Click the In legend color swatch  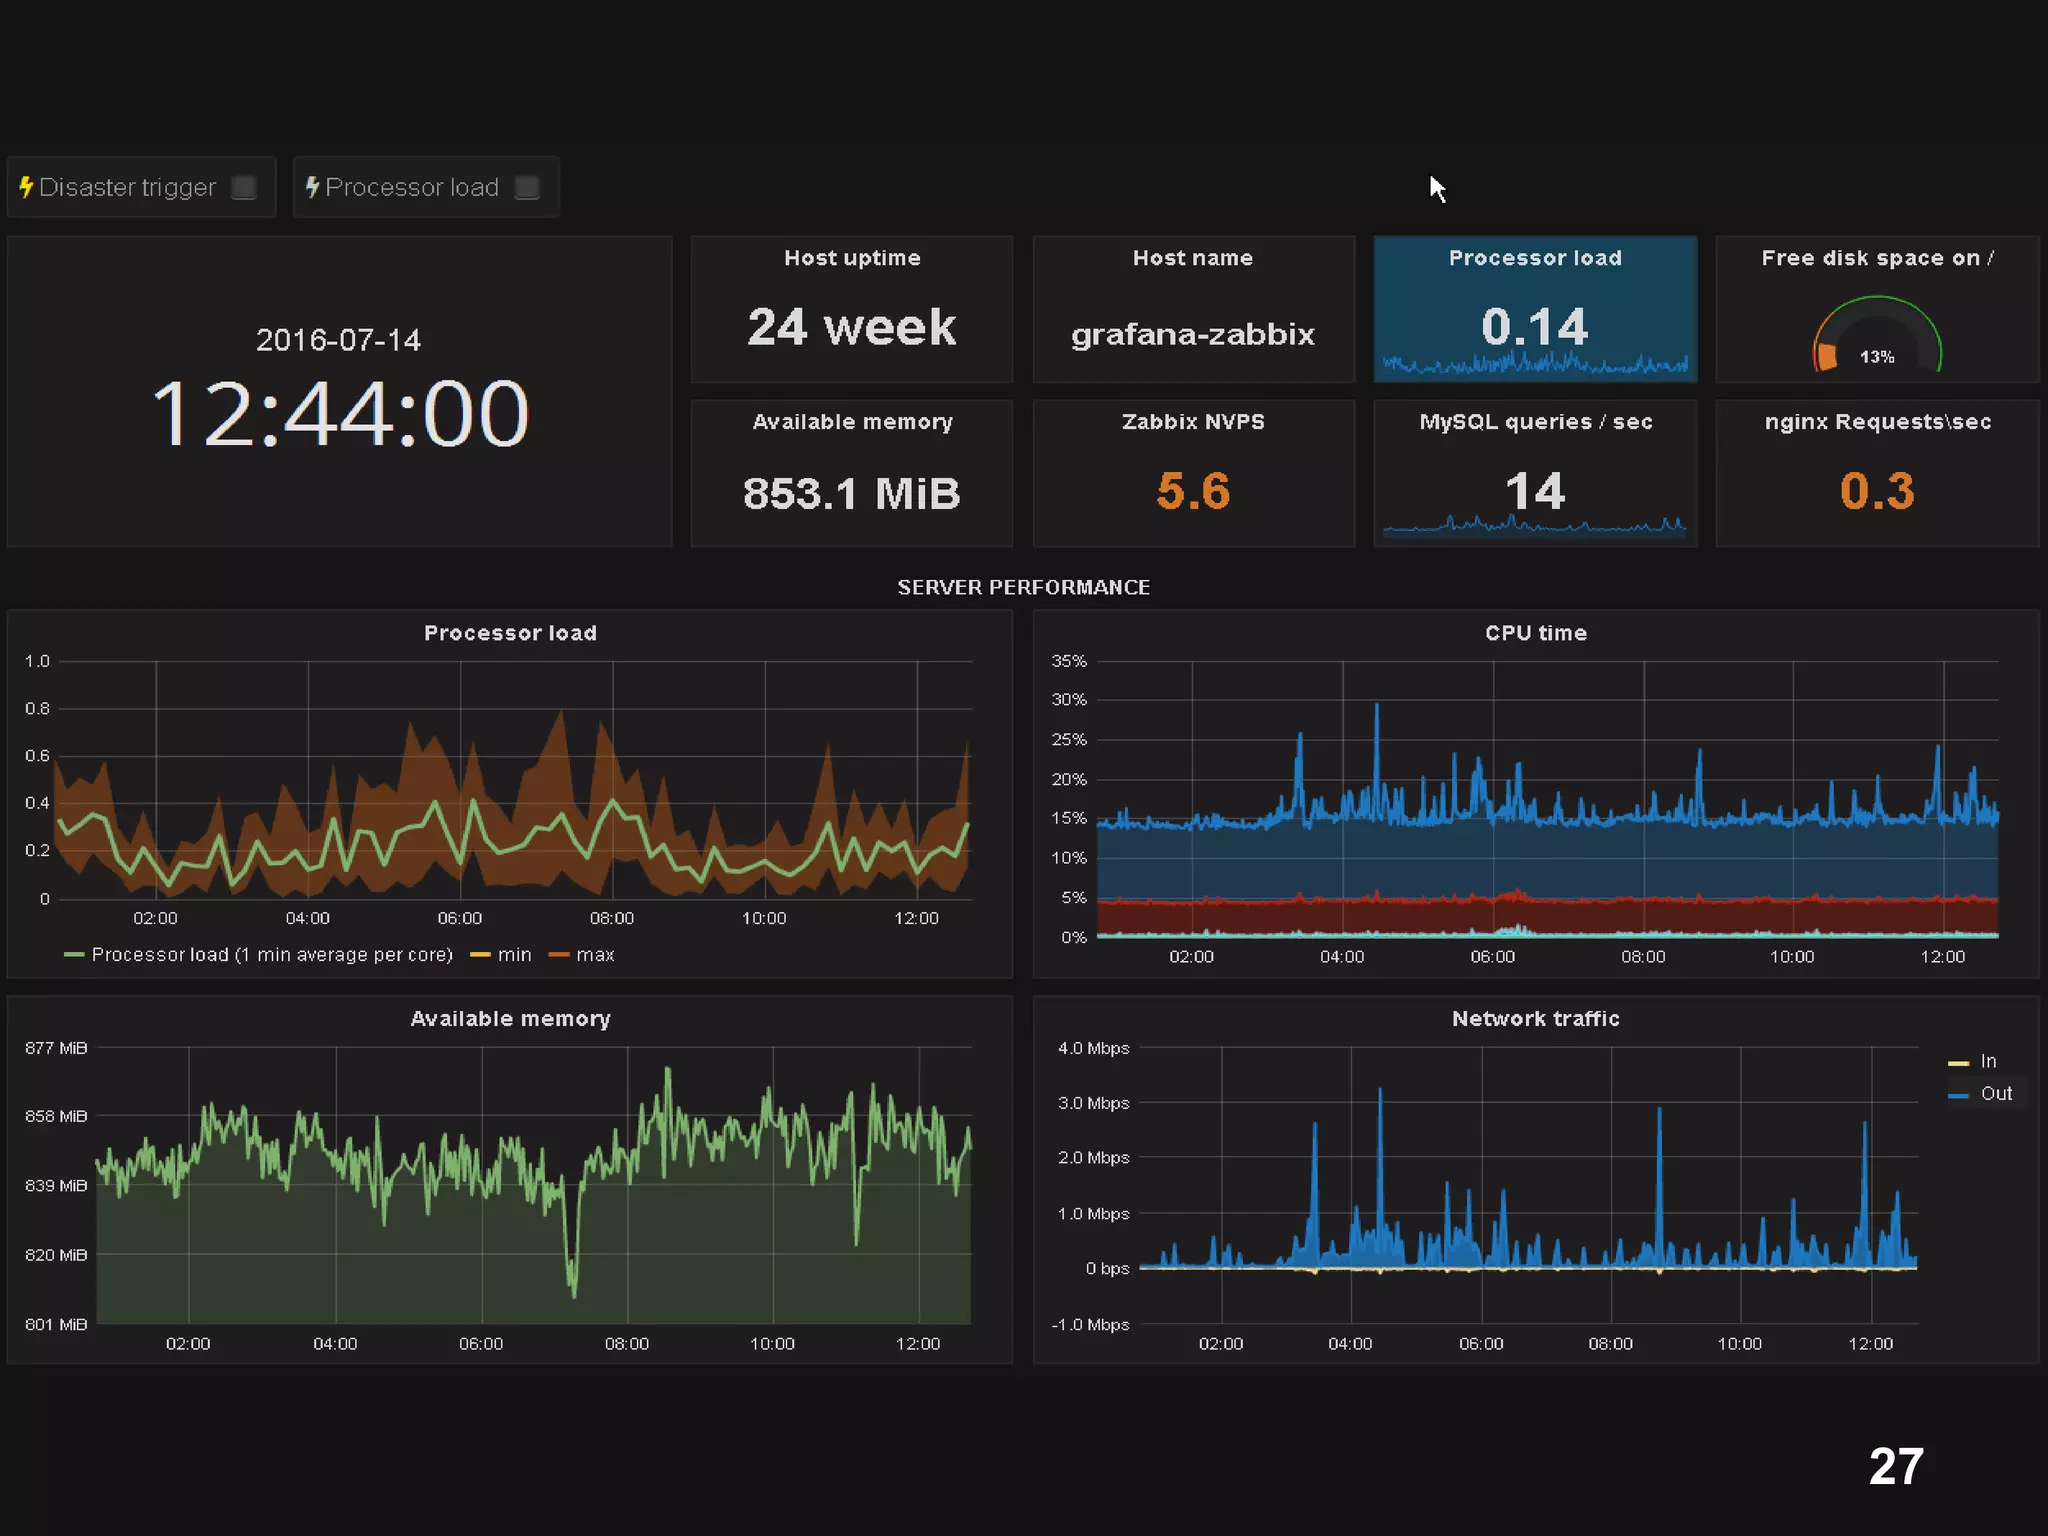click(x=1958, y=1063)
